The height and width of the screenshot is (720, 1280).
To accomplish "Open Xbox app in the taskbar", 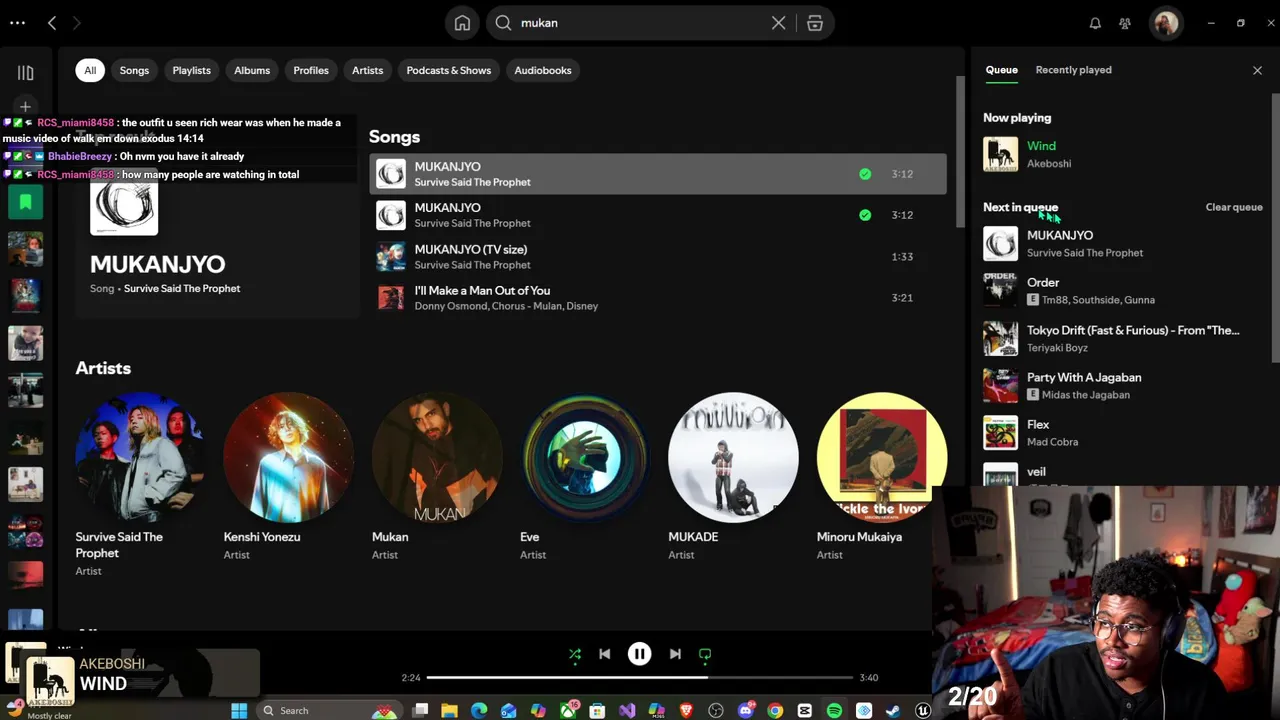I will click(568, 711).
